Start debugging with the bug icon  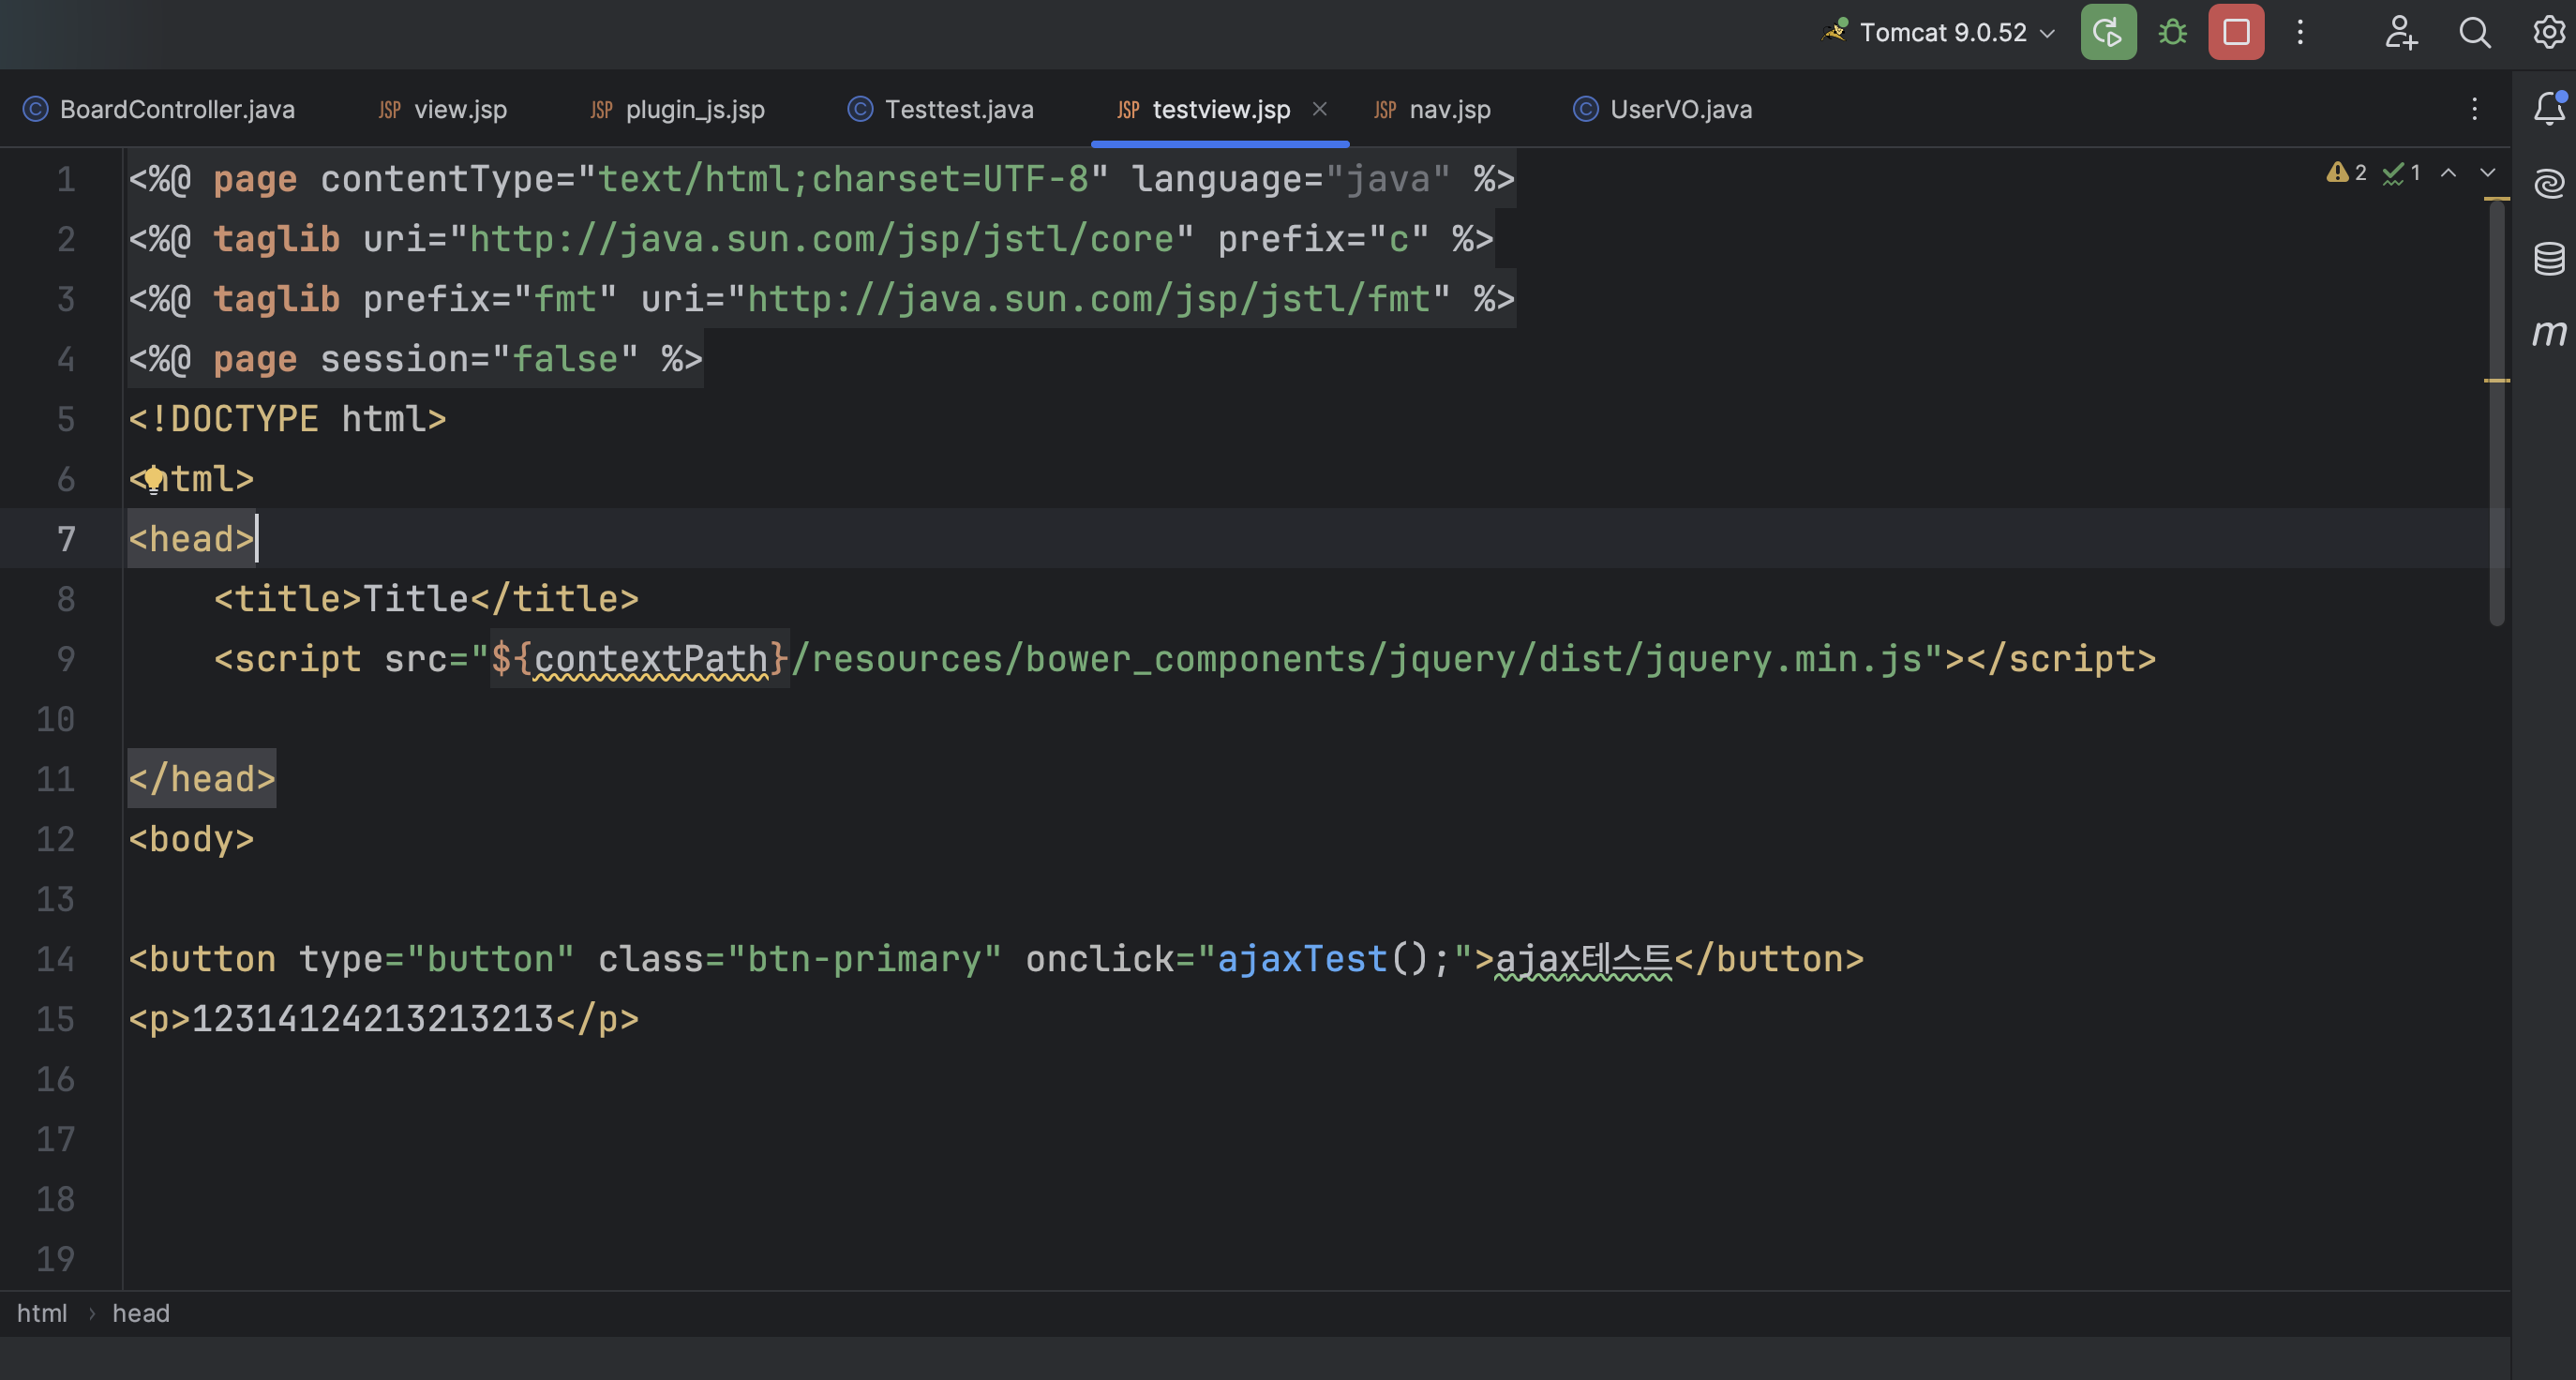click(2172, 32)
